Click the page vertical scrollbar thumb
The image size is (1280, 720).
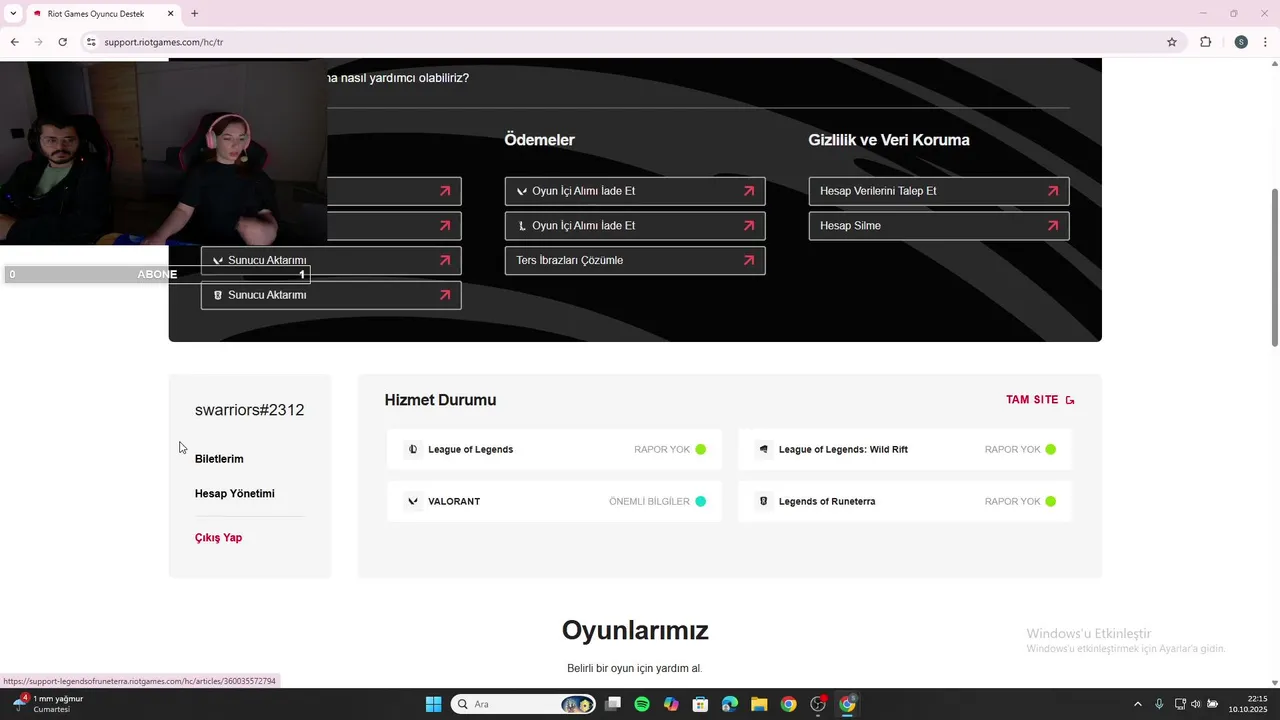click(1274, 267)
